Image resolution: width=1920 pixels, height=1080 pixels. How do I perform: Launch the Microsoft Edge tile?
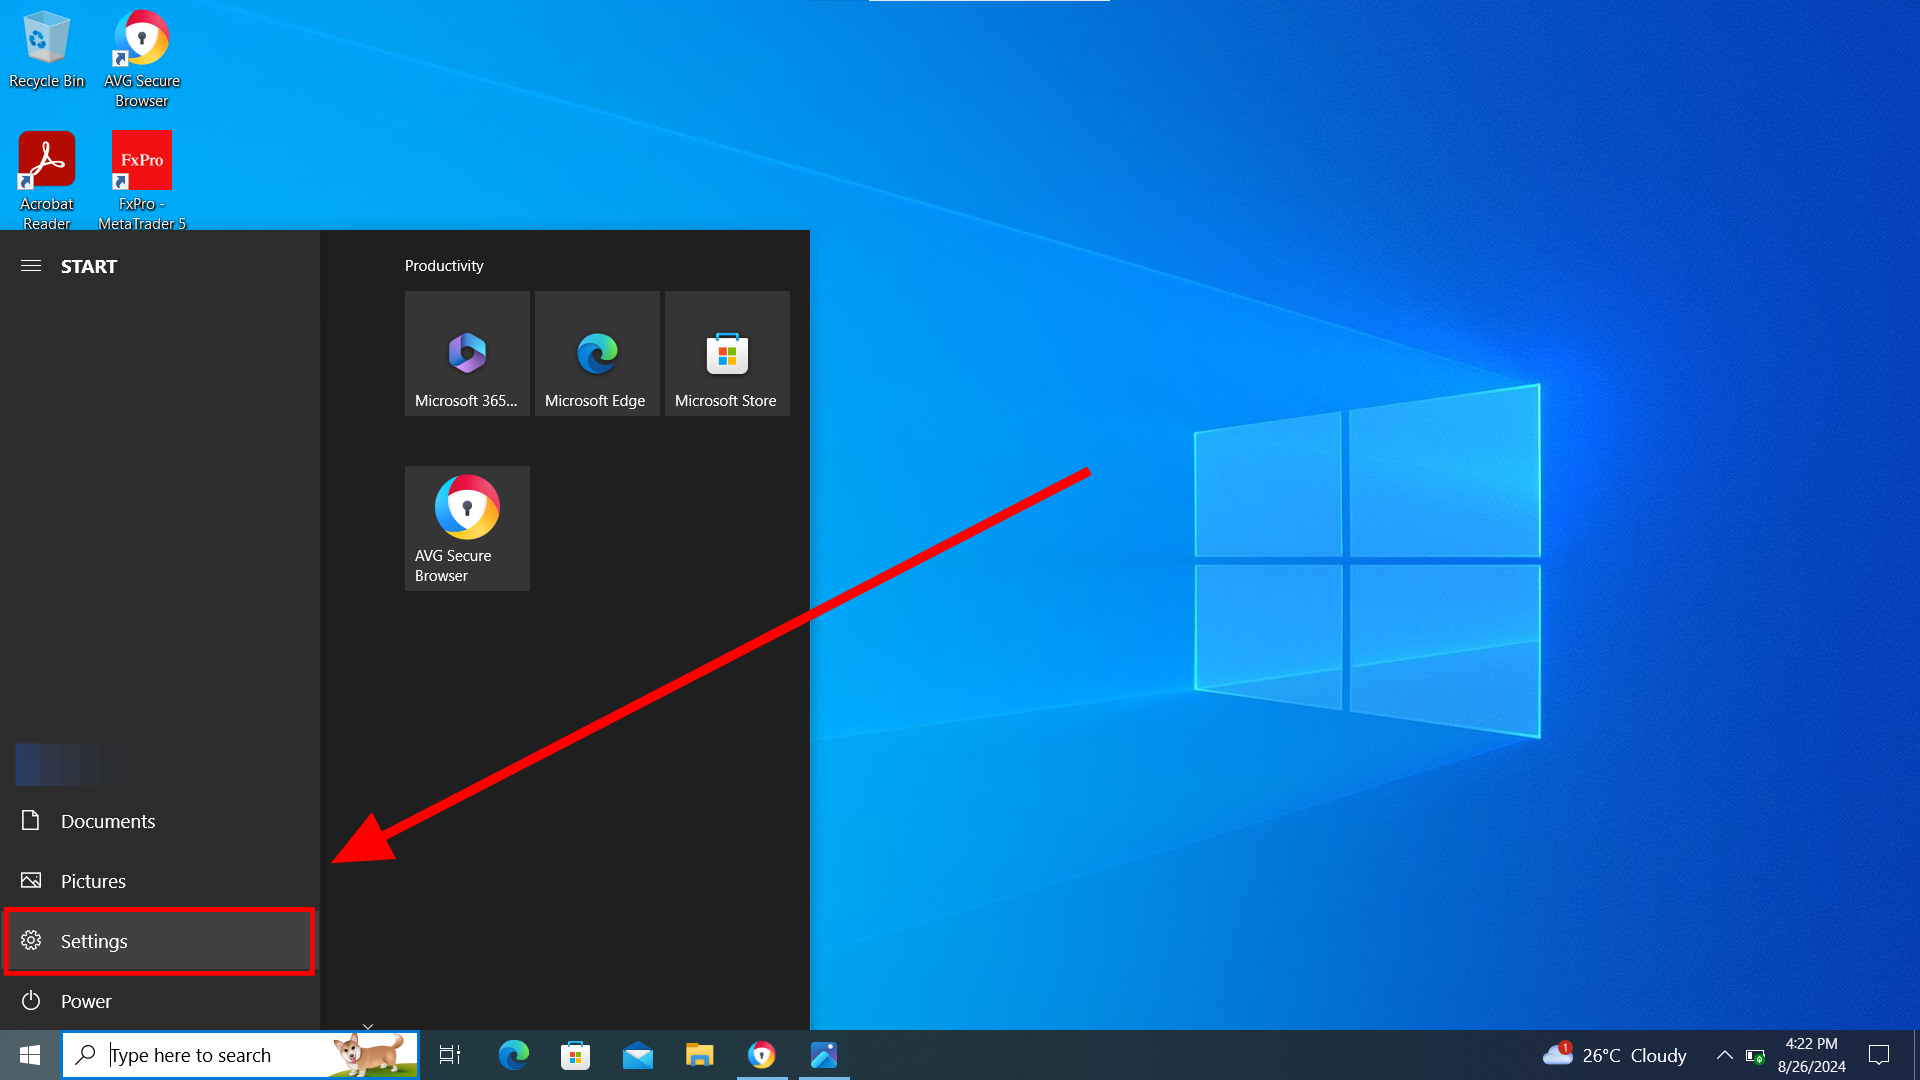(597, 353)
